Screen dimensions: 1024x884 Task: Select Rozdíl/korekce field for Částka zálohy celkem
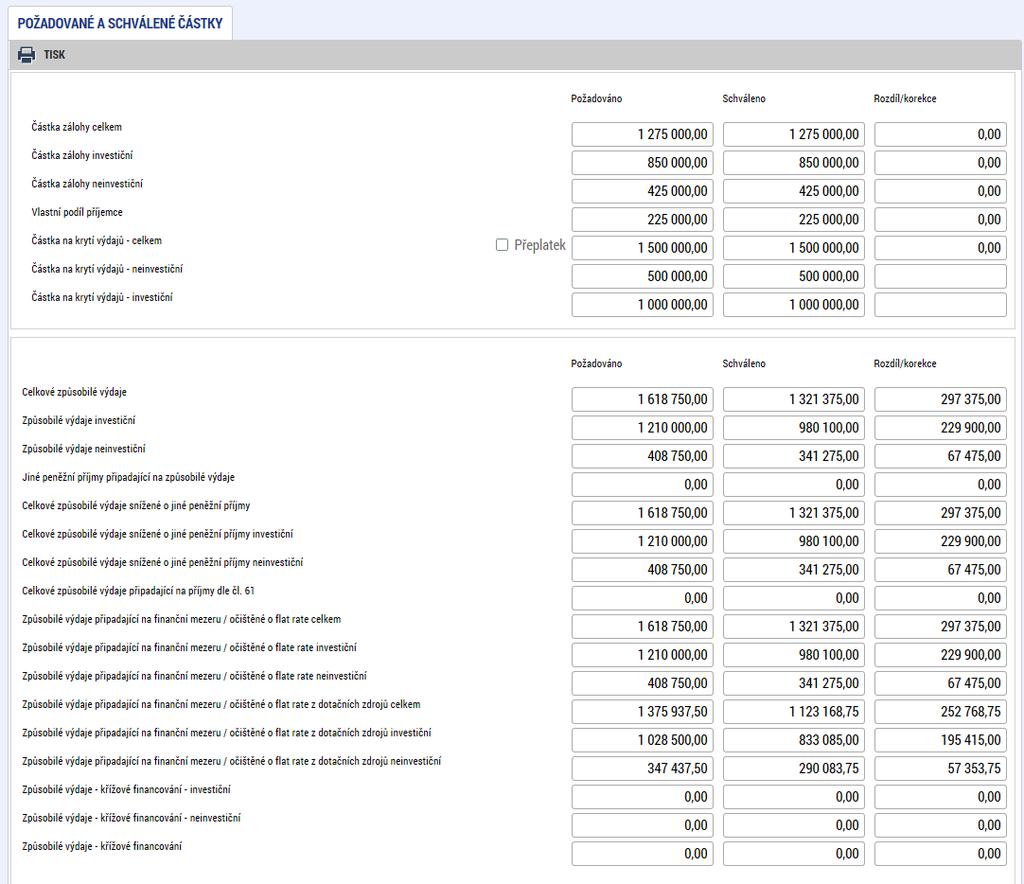pyautogui.click(x=940, y=134)
